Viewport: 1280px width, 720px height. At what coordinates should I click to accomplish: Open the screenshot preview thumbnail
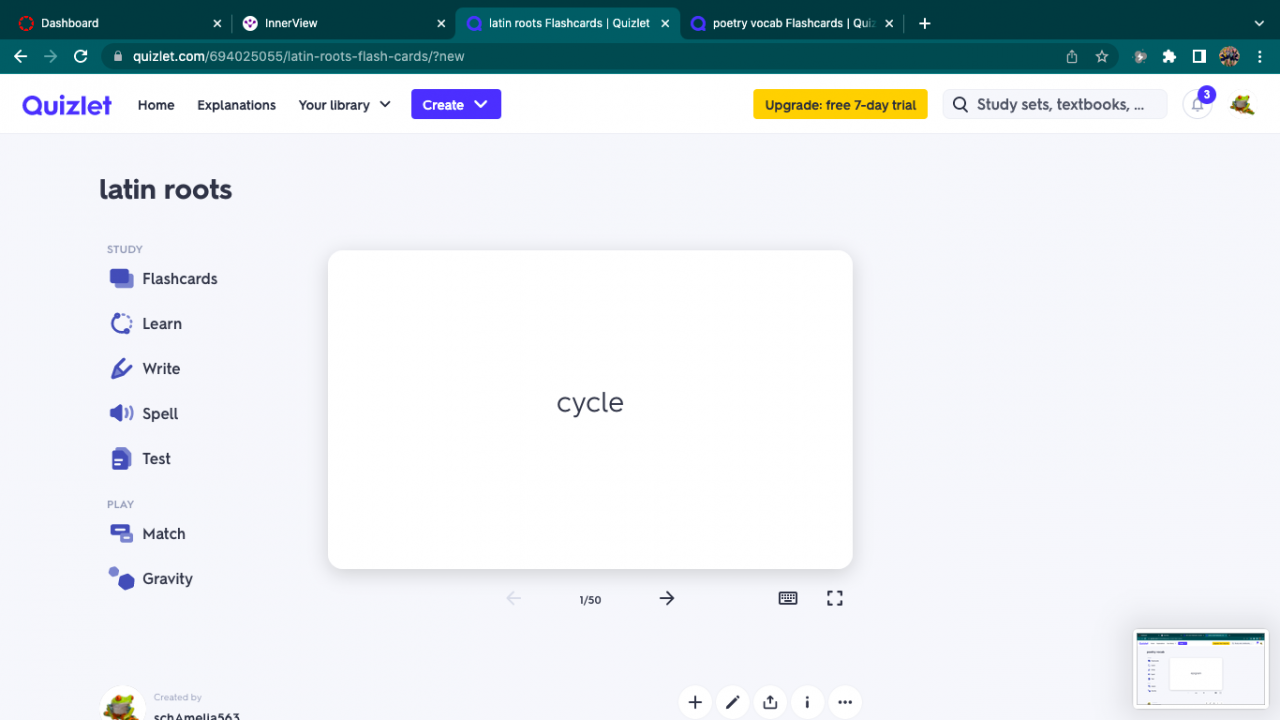point(1201,669)
